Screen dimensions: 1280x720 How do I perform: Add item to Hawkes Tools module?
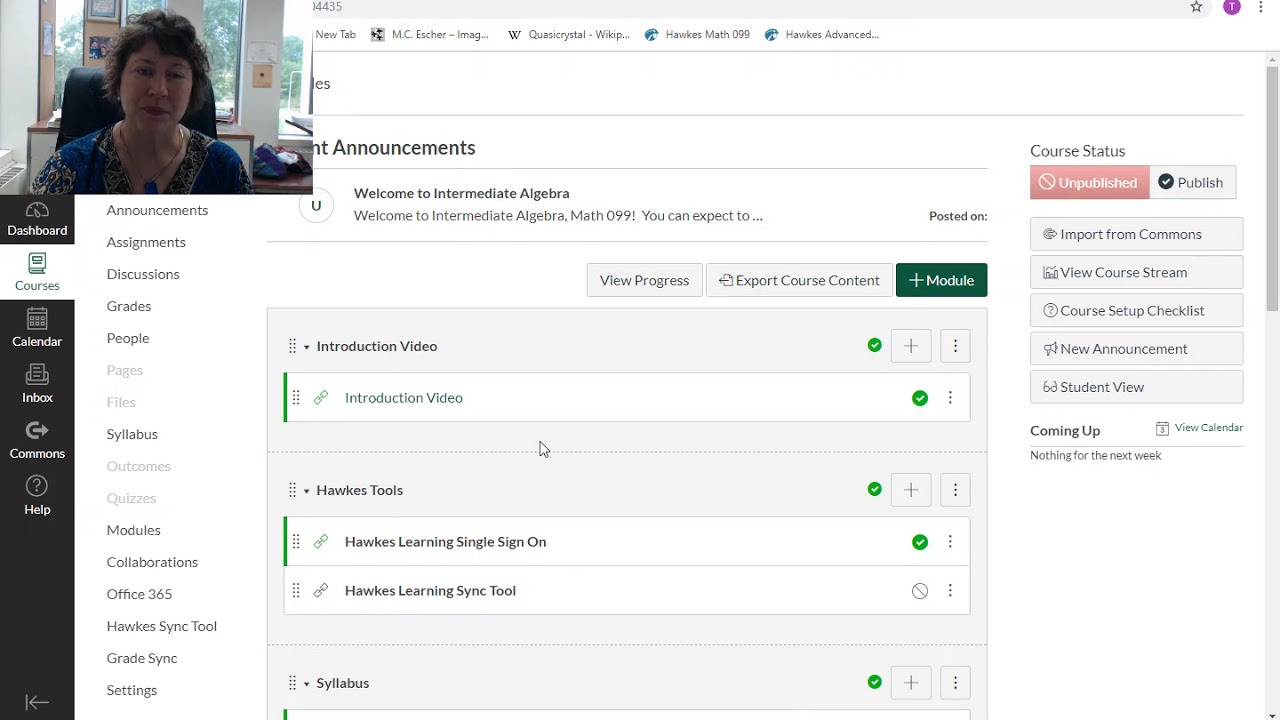911,490
